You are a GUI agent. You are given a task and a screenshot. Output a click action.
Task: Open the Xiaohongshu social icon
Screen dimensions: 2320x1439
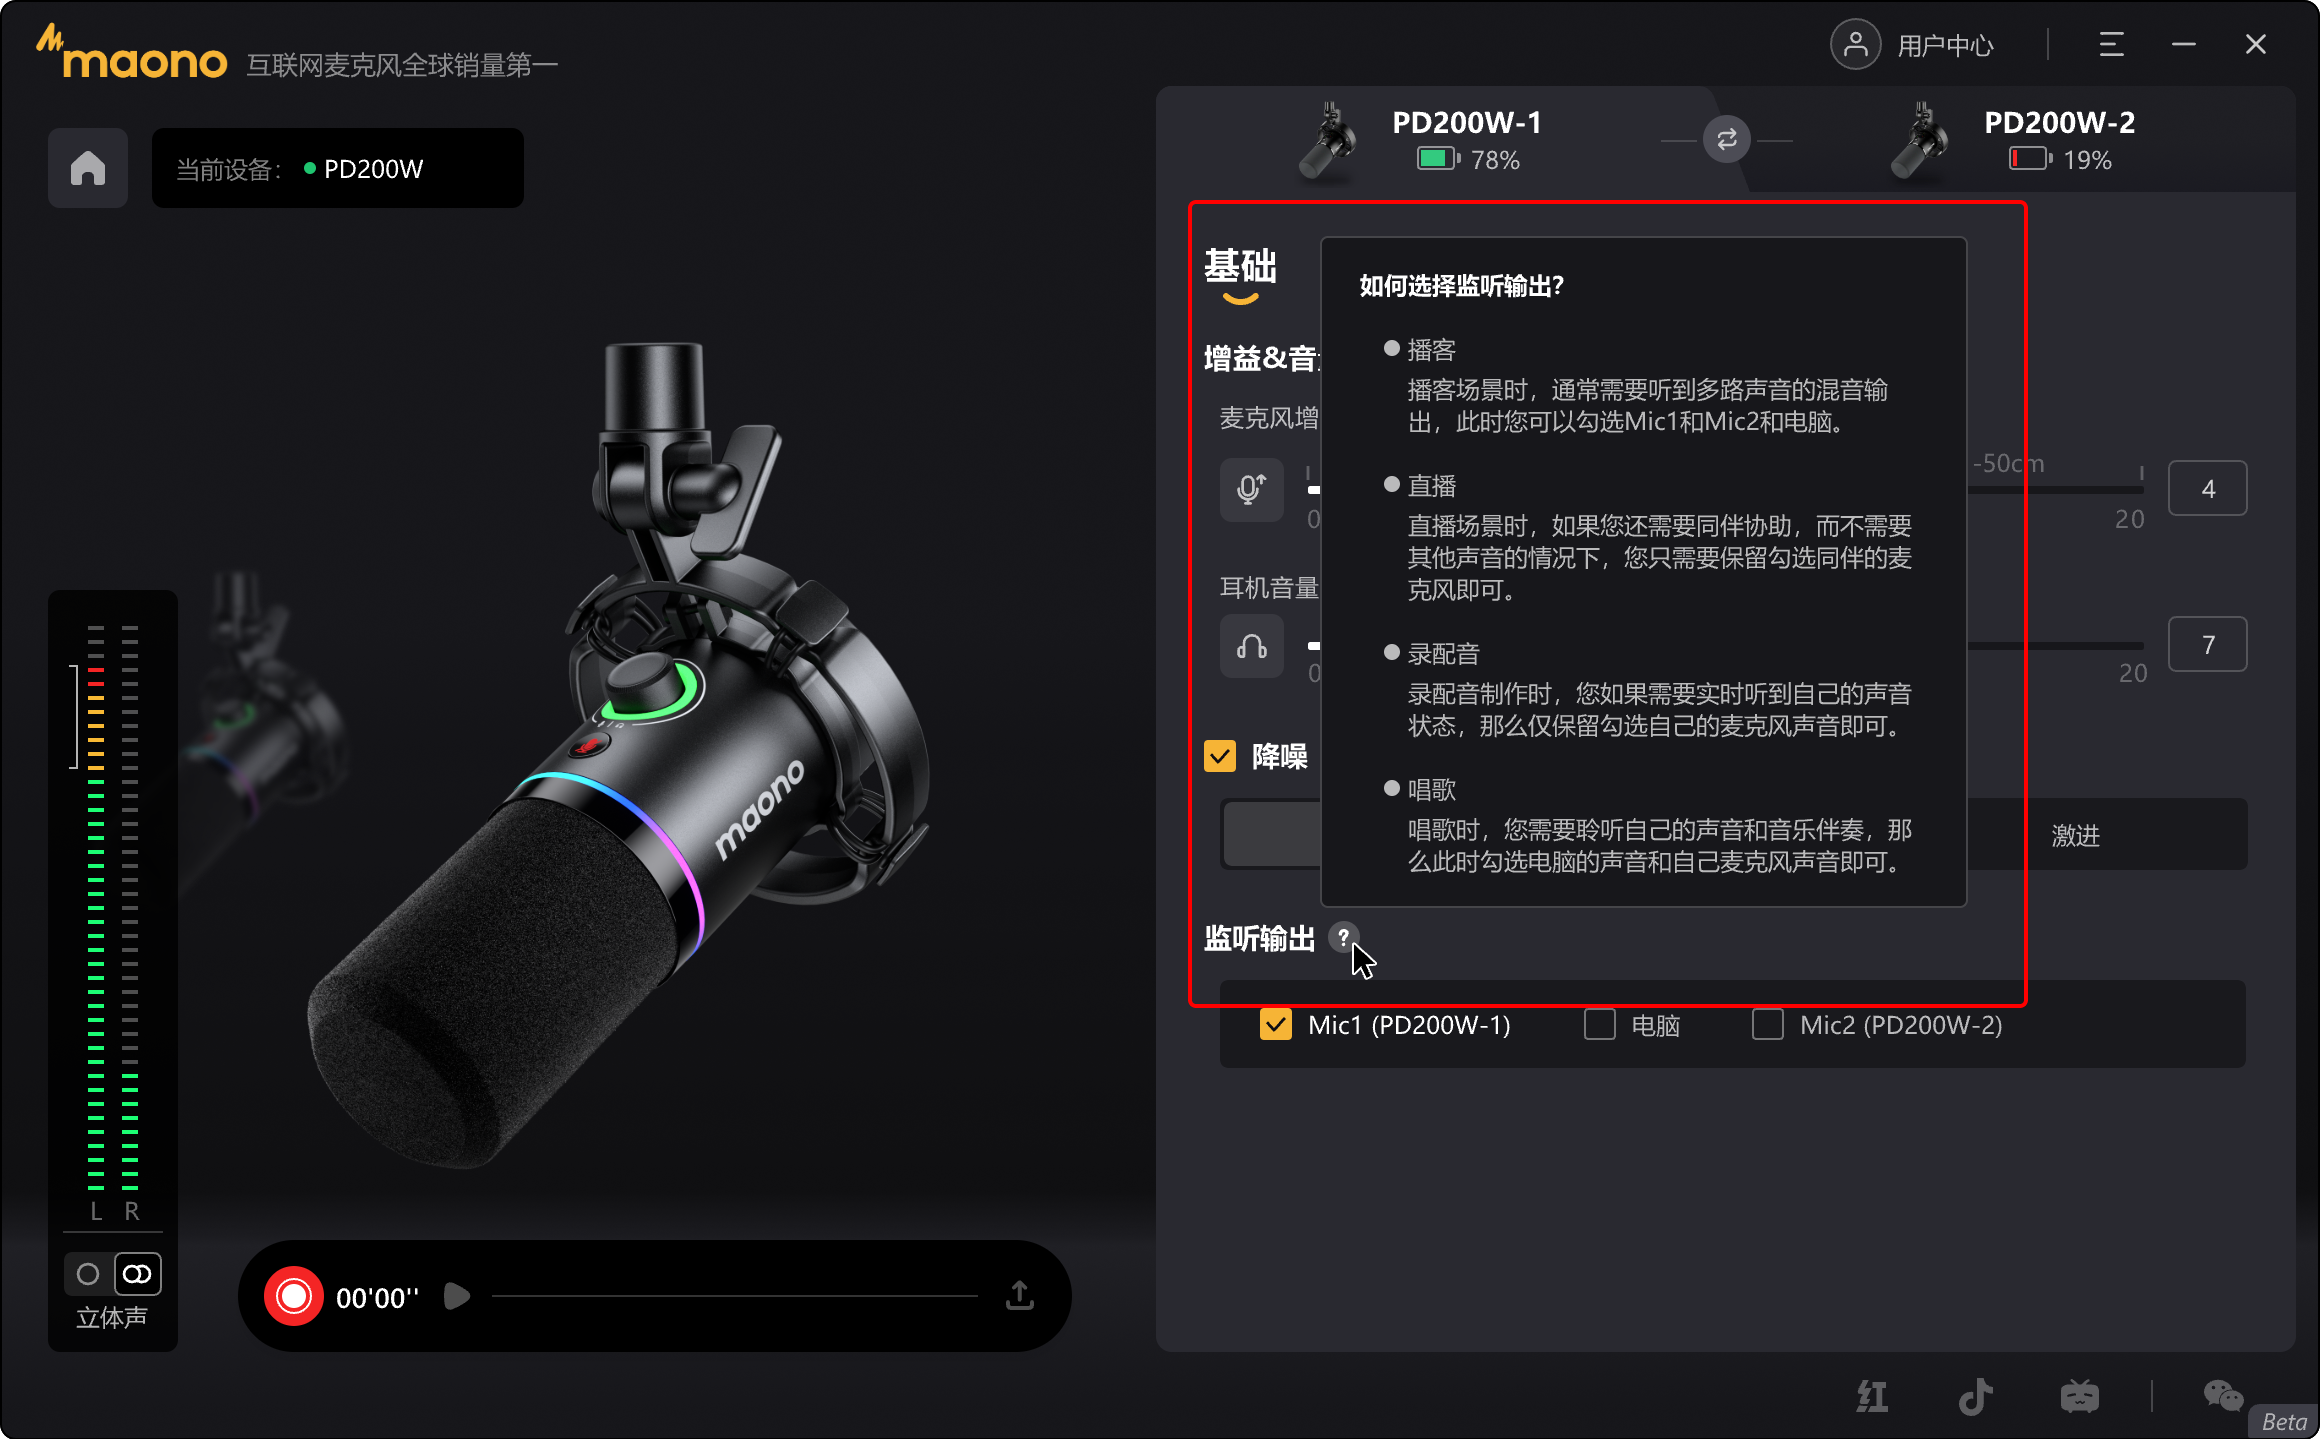coord(1872,1396)
